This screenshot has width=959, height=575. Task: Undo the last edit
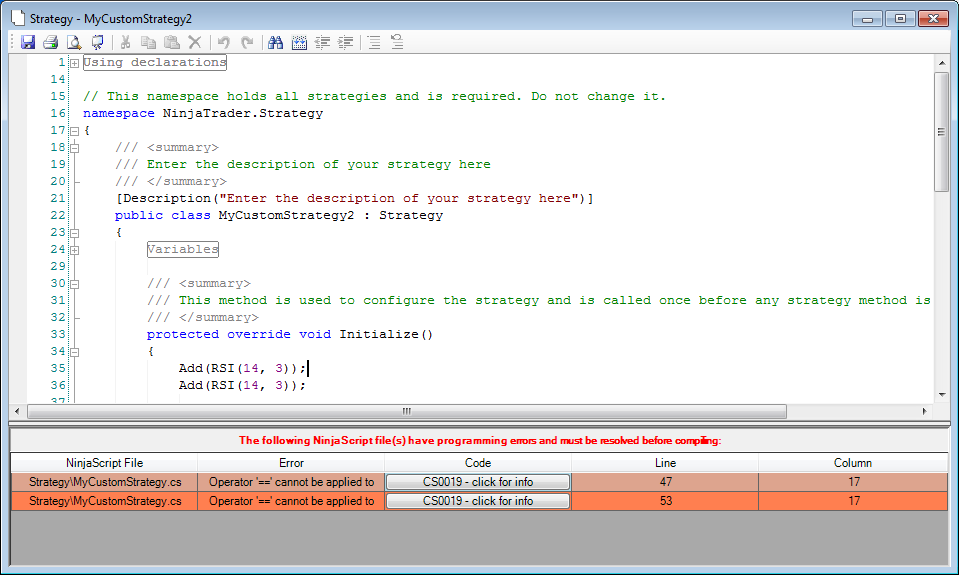pyautogui.click(x=224, y=42)
